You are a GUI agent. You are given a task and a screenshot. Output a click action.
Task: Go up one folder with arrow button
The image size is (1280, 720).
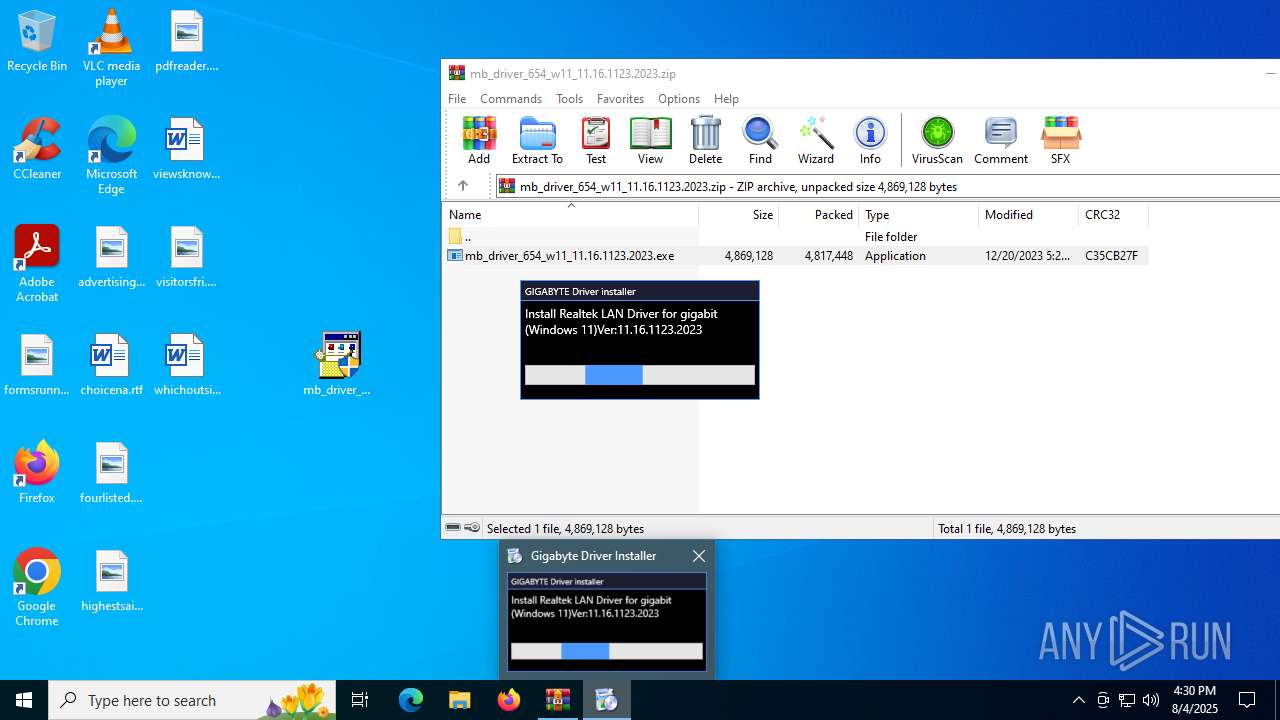point(463,186)
